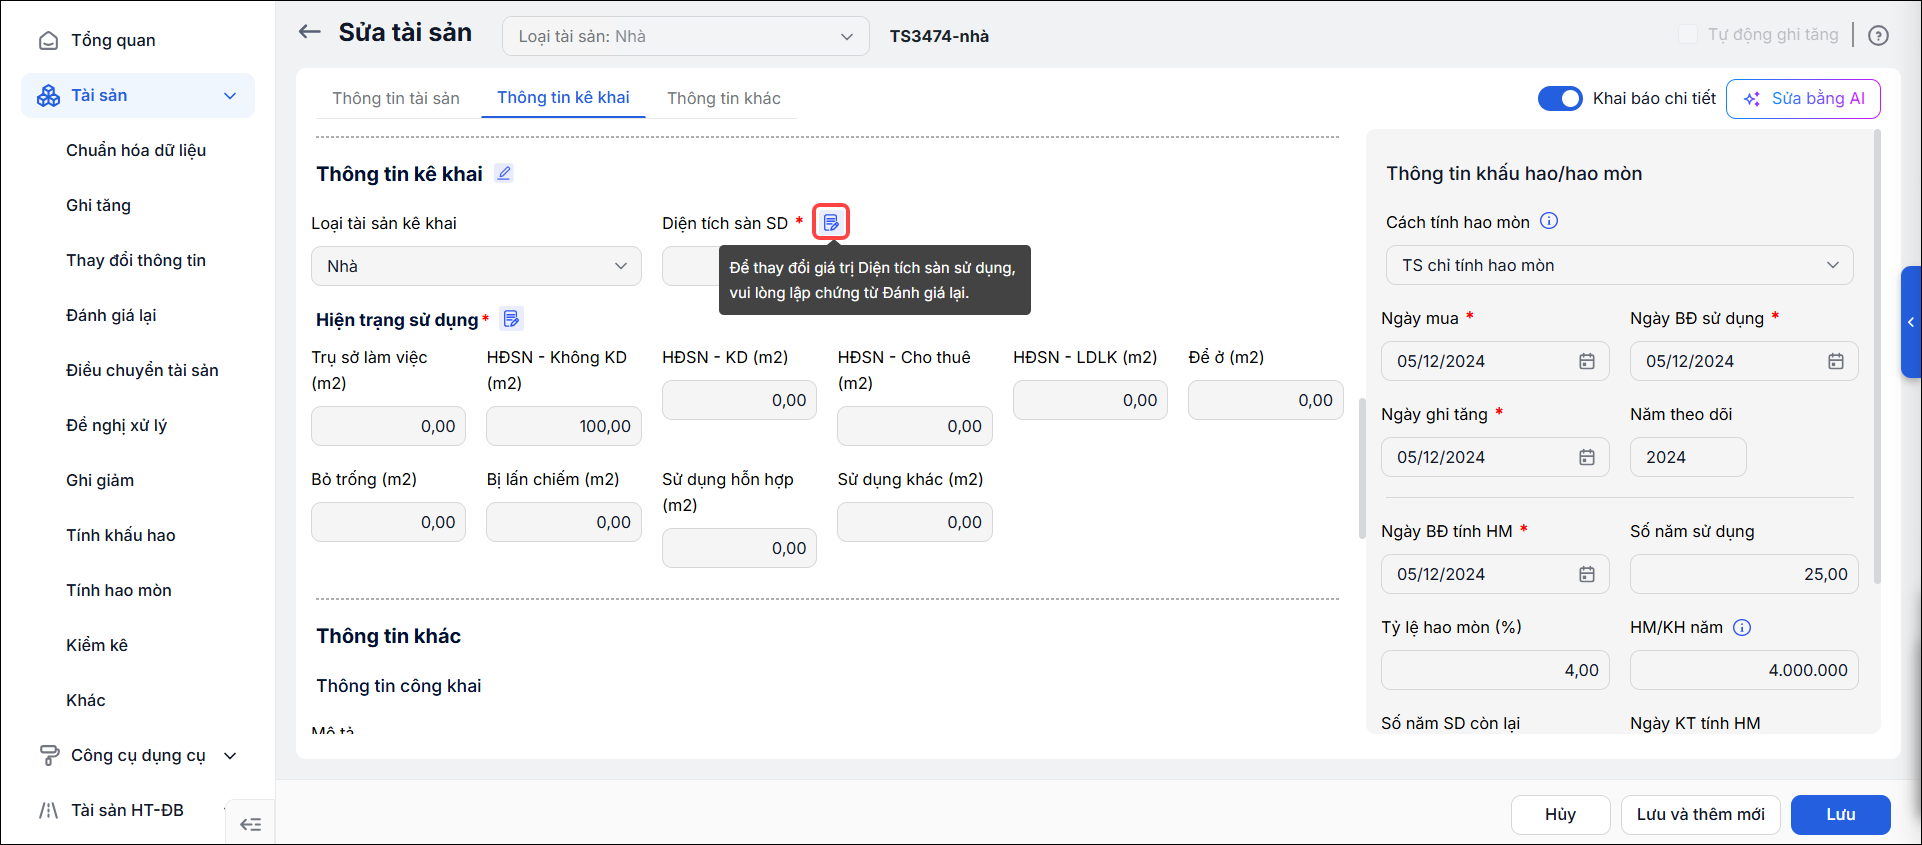
Task: Click the info icon next to Cách tính hao mòn
Action: pos(1549,221)
